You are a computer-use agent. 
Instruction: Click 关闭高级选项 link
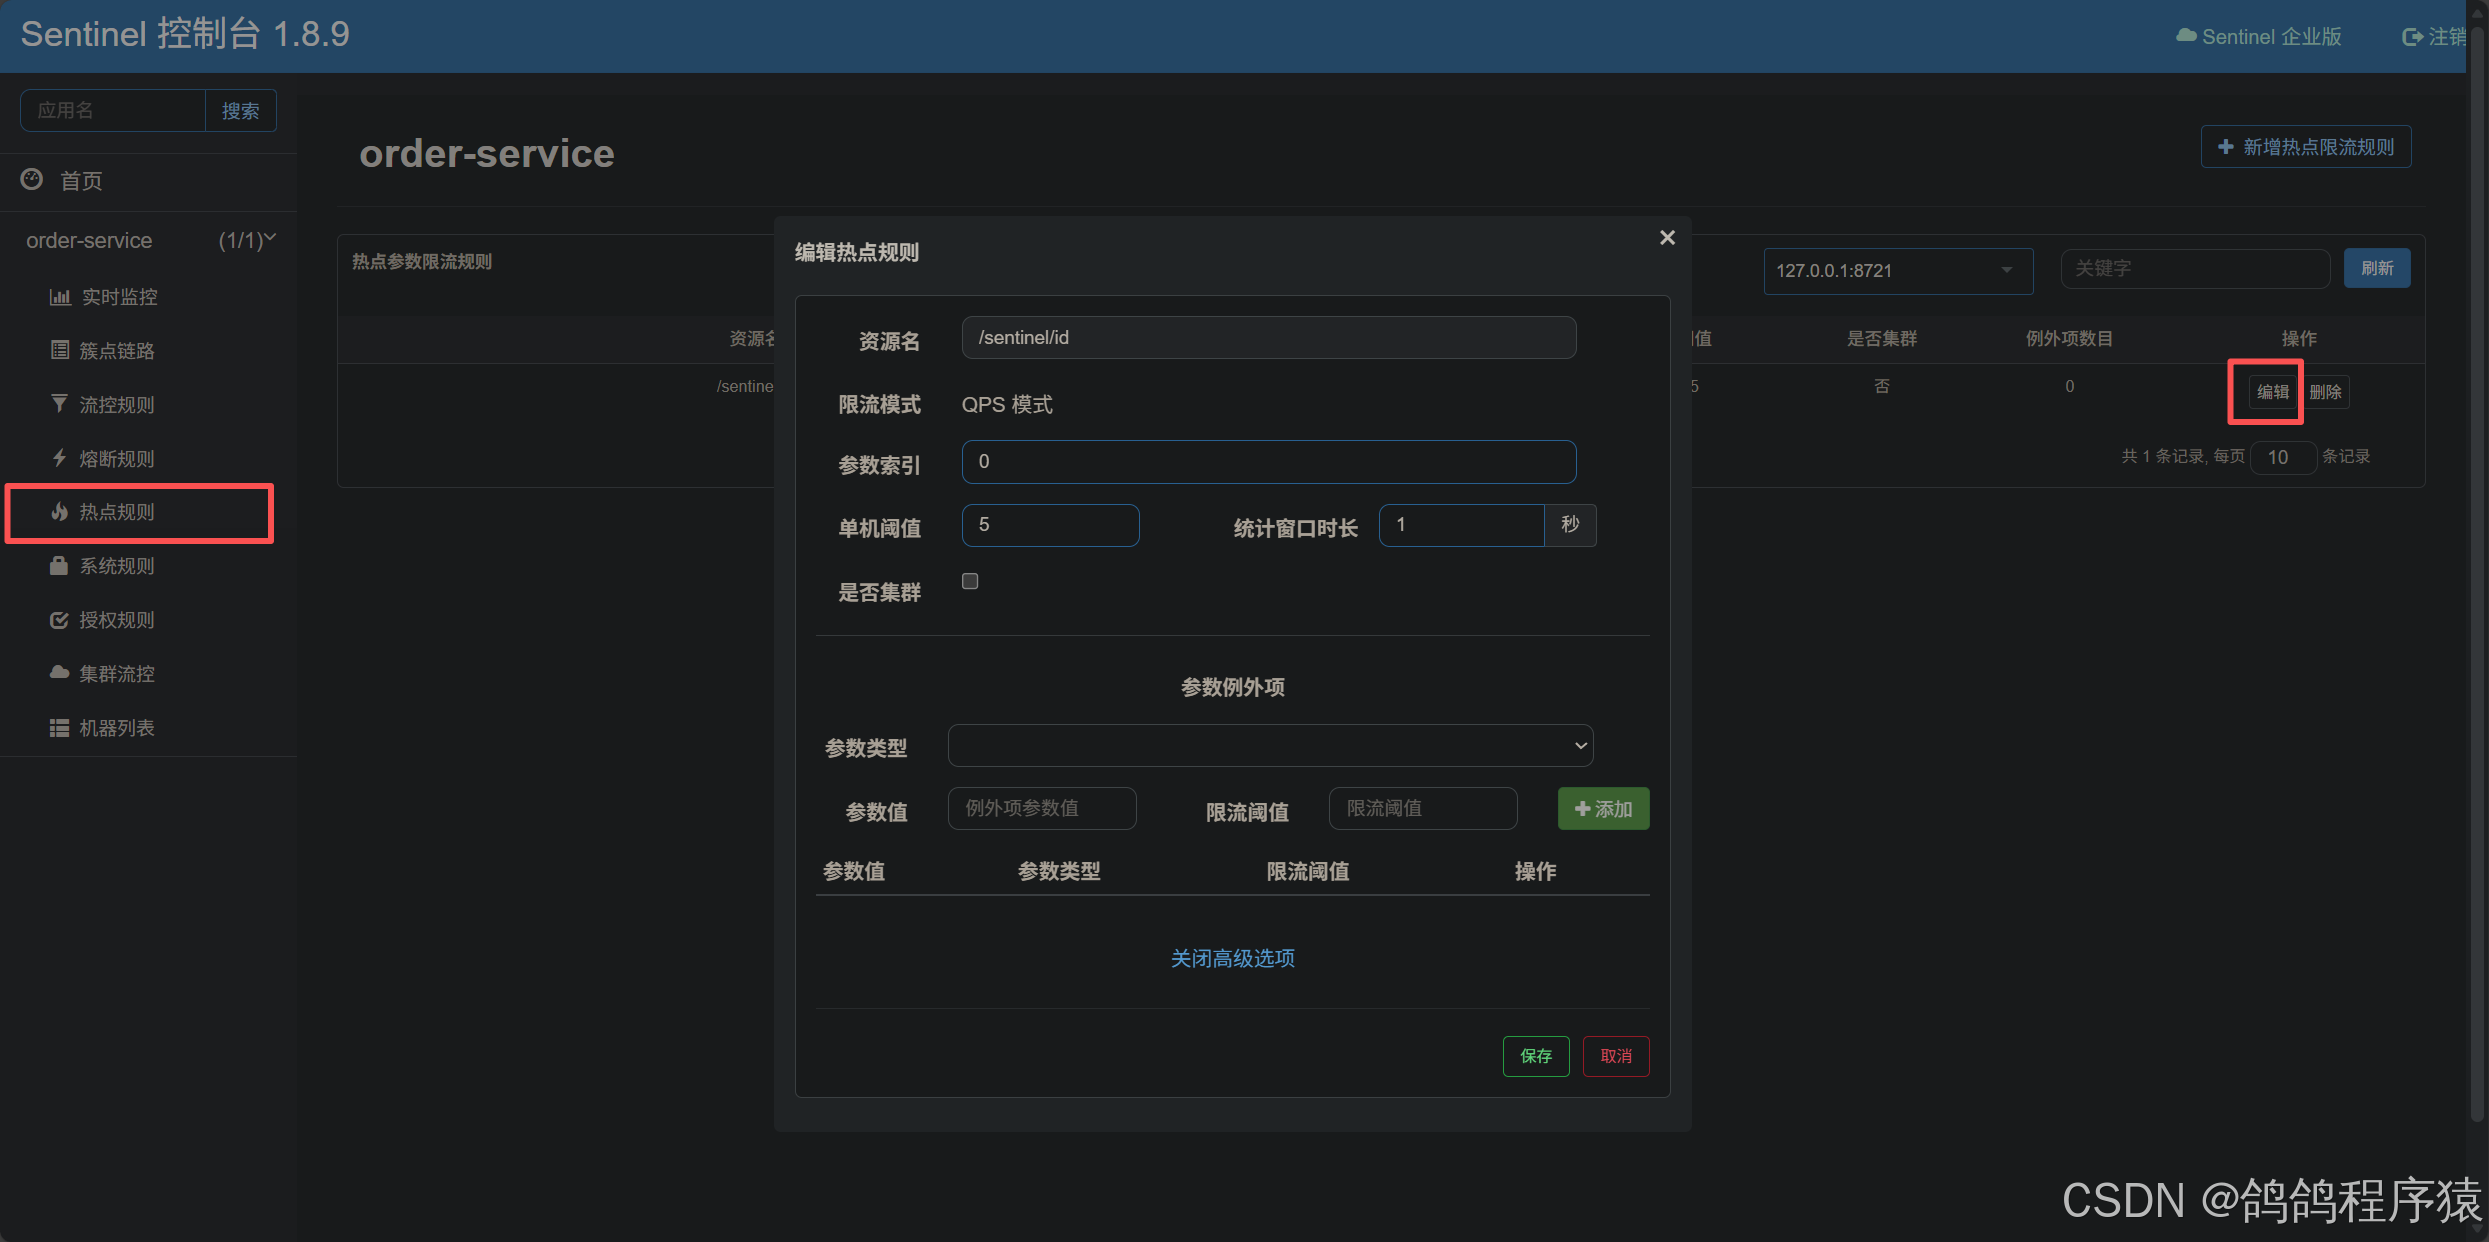pos(1232,958)
